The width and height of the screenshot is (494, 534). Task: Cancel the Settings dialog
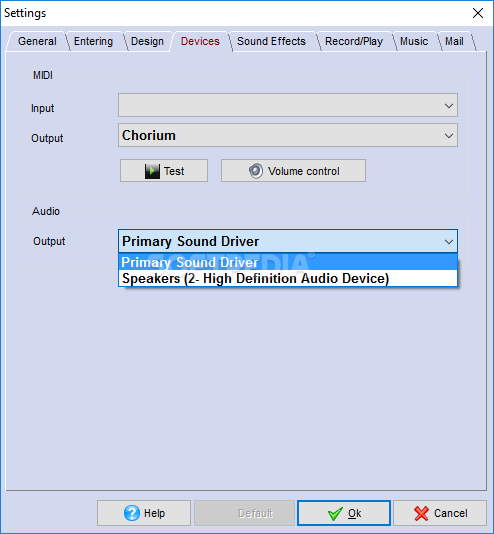[x=440, y=513]
